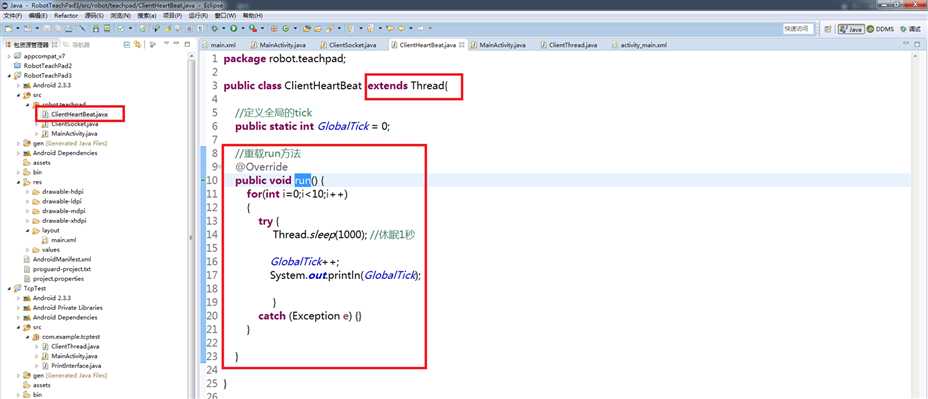
Task: Open the 窗口(W) menu
Action: click(x=224, y=15)
